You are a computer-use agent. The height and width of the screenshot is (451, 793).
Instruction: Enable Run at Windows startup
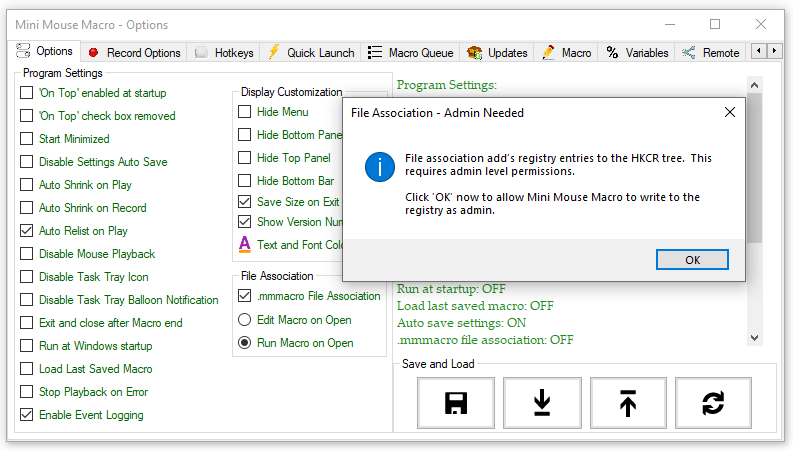[26, 346]
